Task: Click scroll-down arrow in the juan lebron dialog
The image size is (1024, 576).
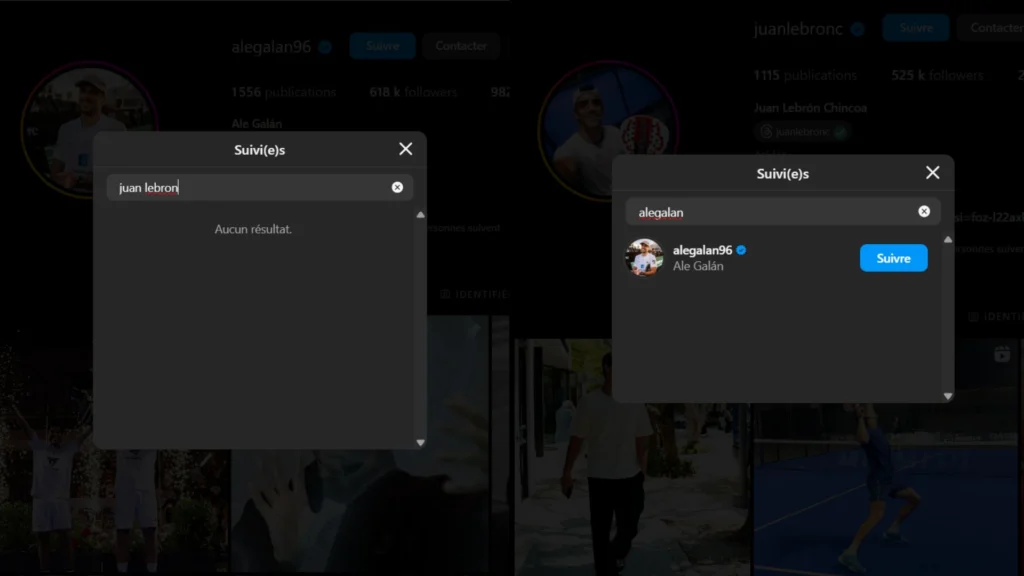Action: 421,443
